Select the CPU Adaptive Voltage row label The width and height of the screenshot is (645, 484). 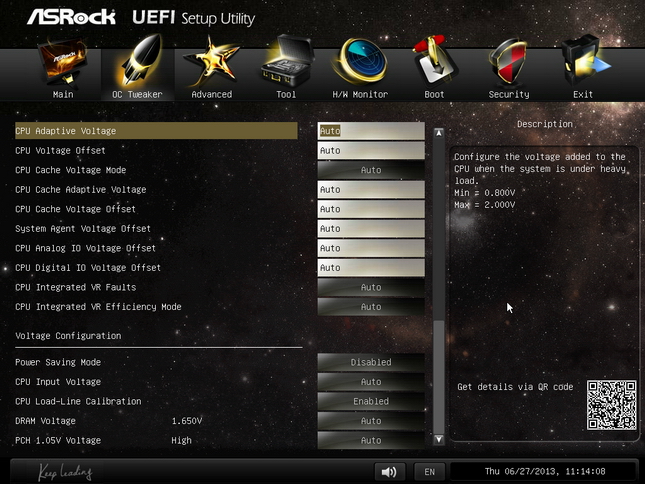click(65, 131)
